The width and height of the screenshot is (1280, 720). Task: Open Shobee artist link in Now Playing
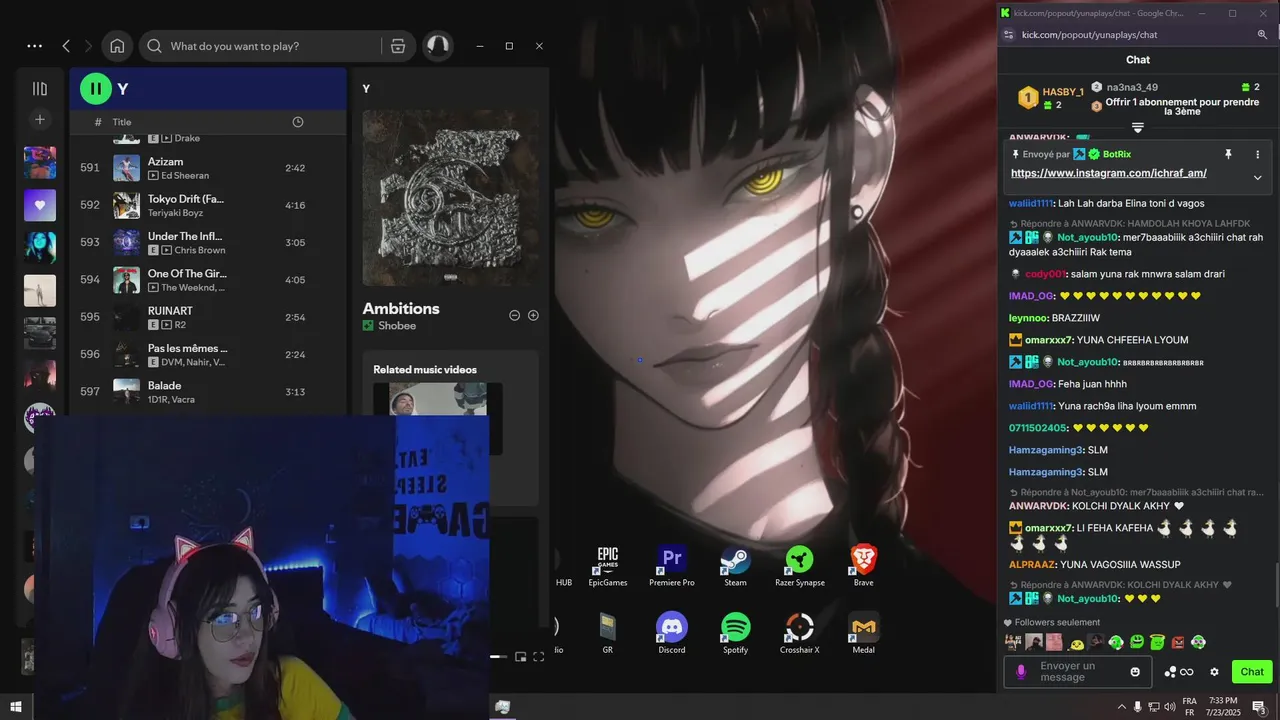click(x=397, y=326)
